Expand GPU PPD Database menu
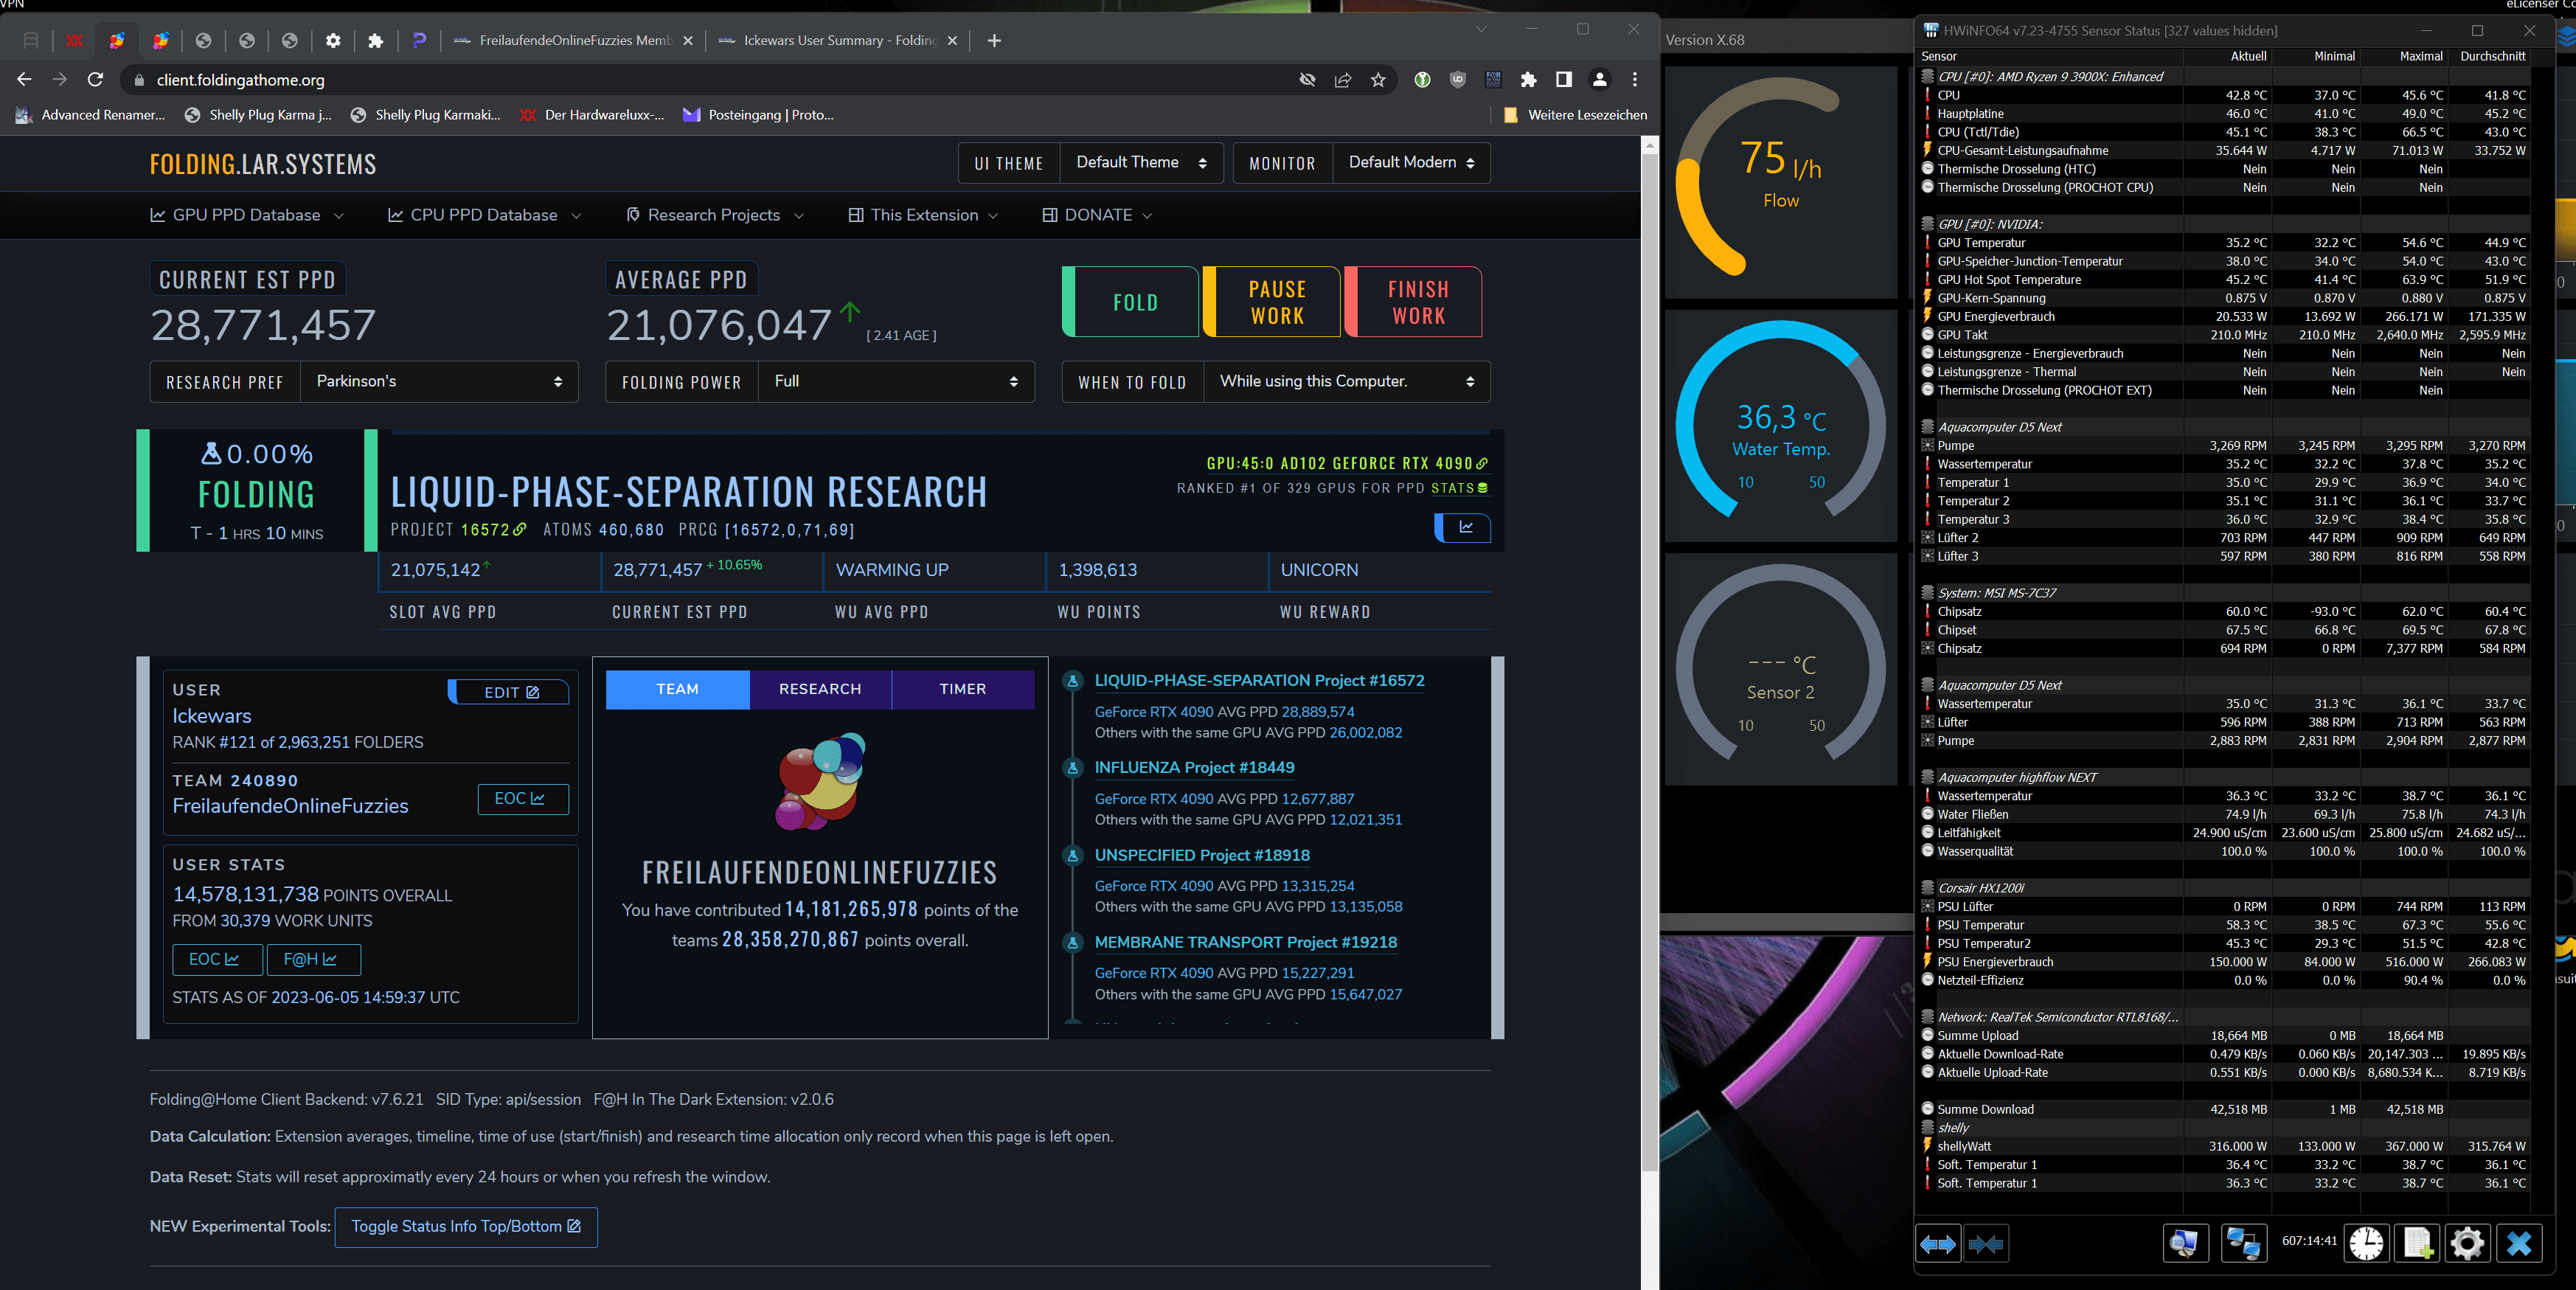This screenshot has height=1290, width=2576. tap(247, 215)
